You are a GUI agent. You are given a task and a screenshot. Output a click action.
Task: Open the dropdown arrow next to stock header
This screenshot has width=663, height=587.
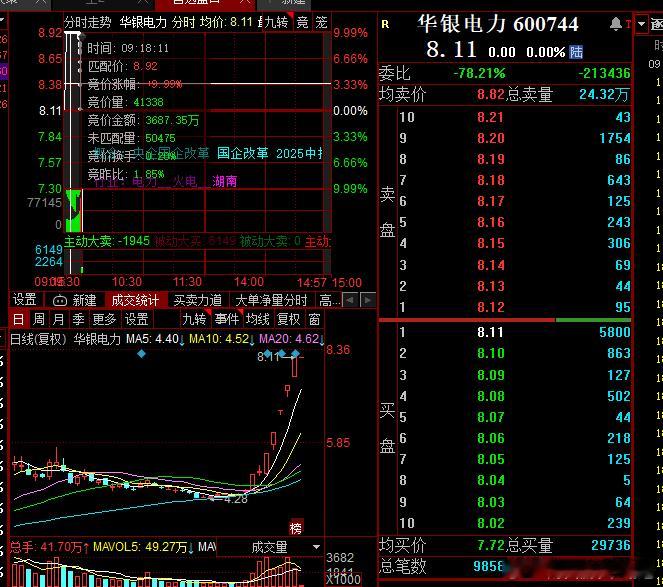pyautogui.click(x=641, y=24)
